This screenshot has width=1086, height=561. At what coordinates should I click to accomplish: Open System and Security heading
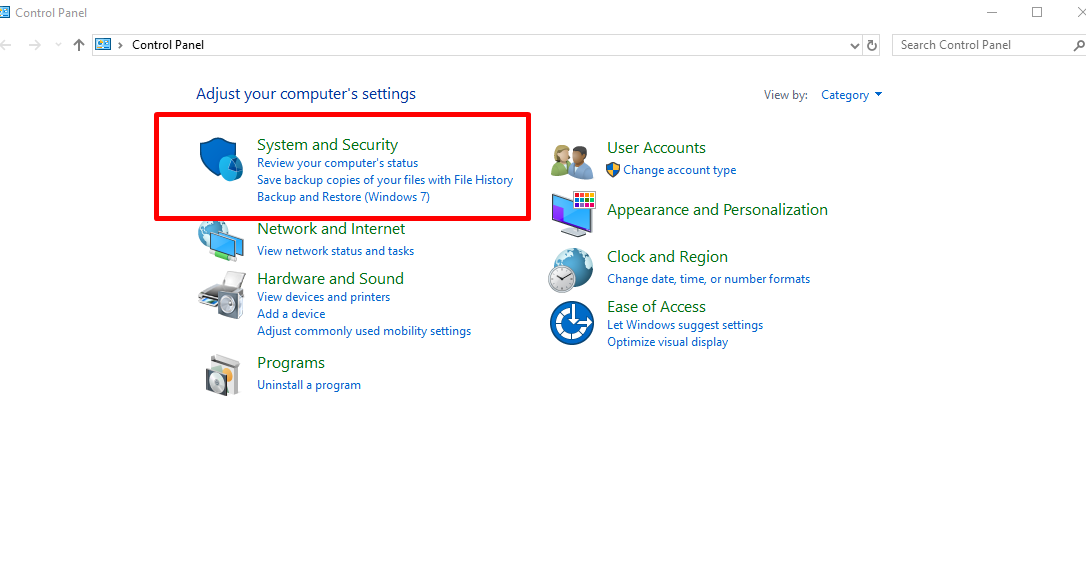tap(328, 145)
